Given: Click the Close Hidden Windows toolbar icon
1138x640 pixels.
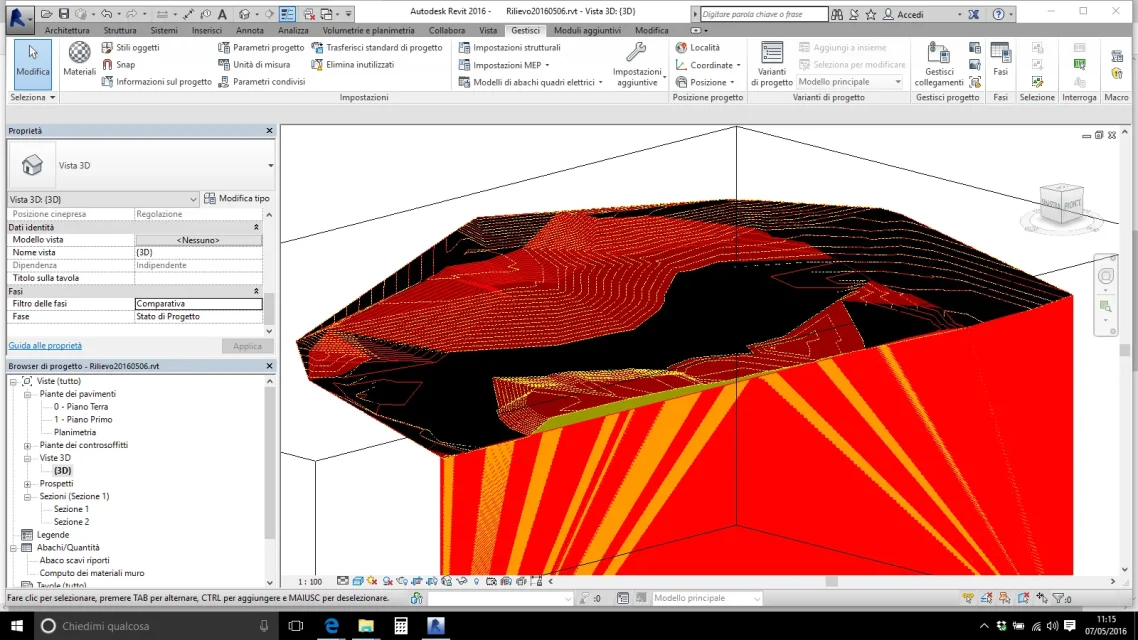Looking at the screenshot, I should pos(310,14).
